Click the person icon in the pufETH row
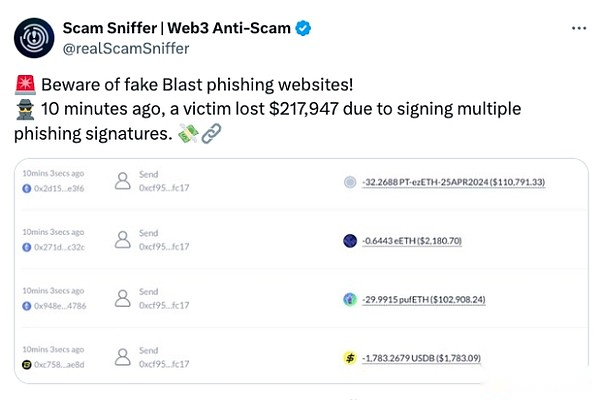600x400 pixels. [x=122, y=298]
